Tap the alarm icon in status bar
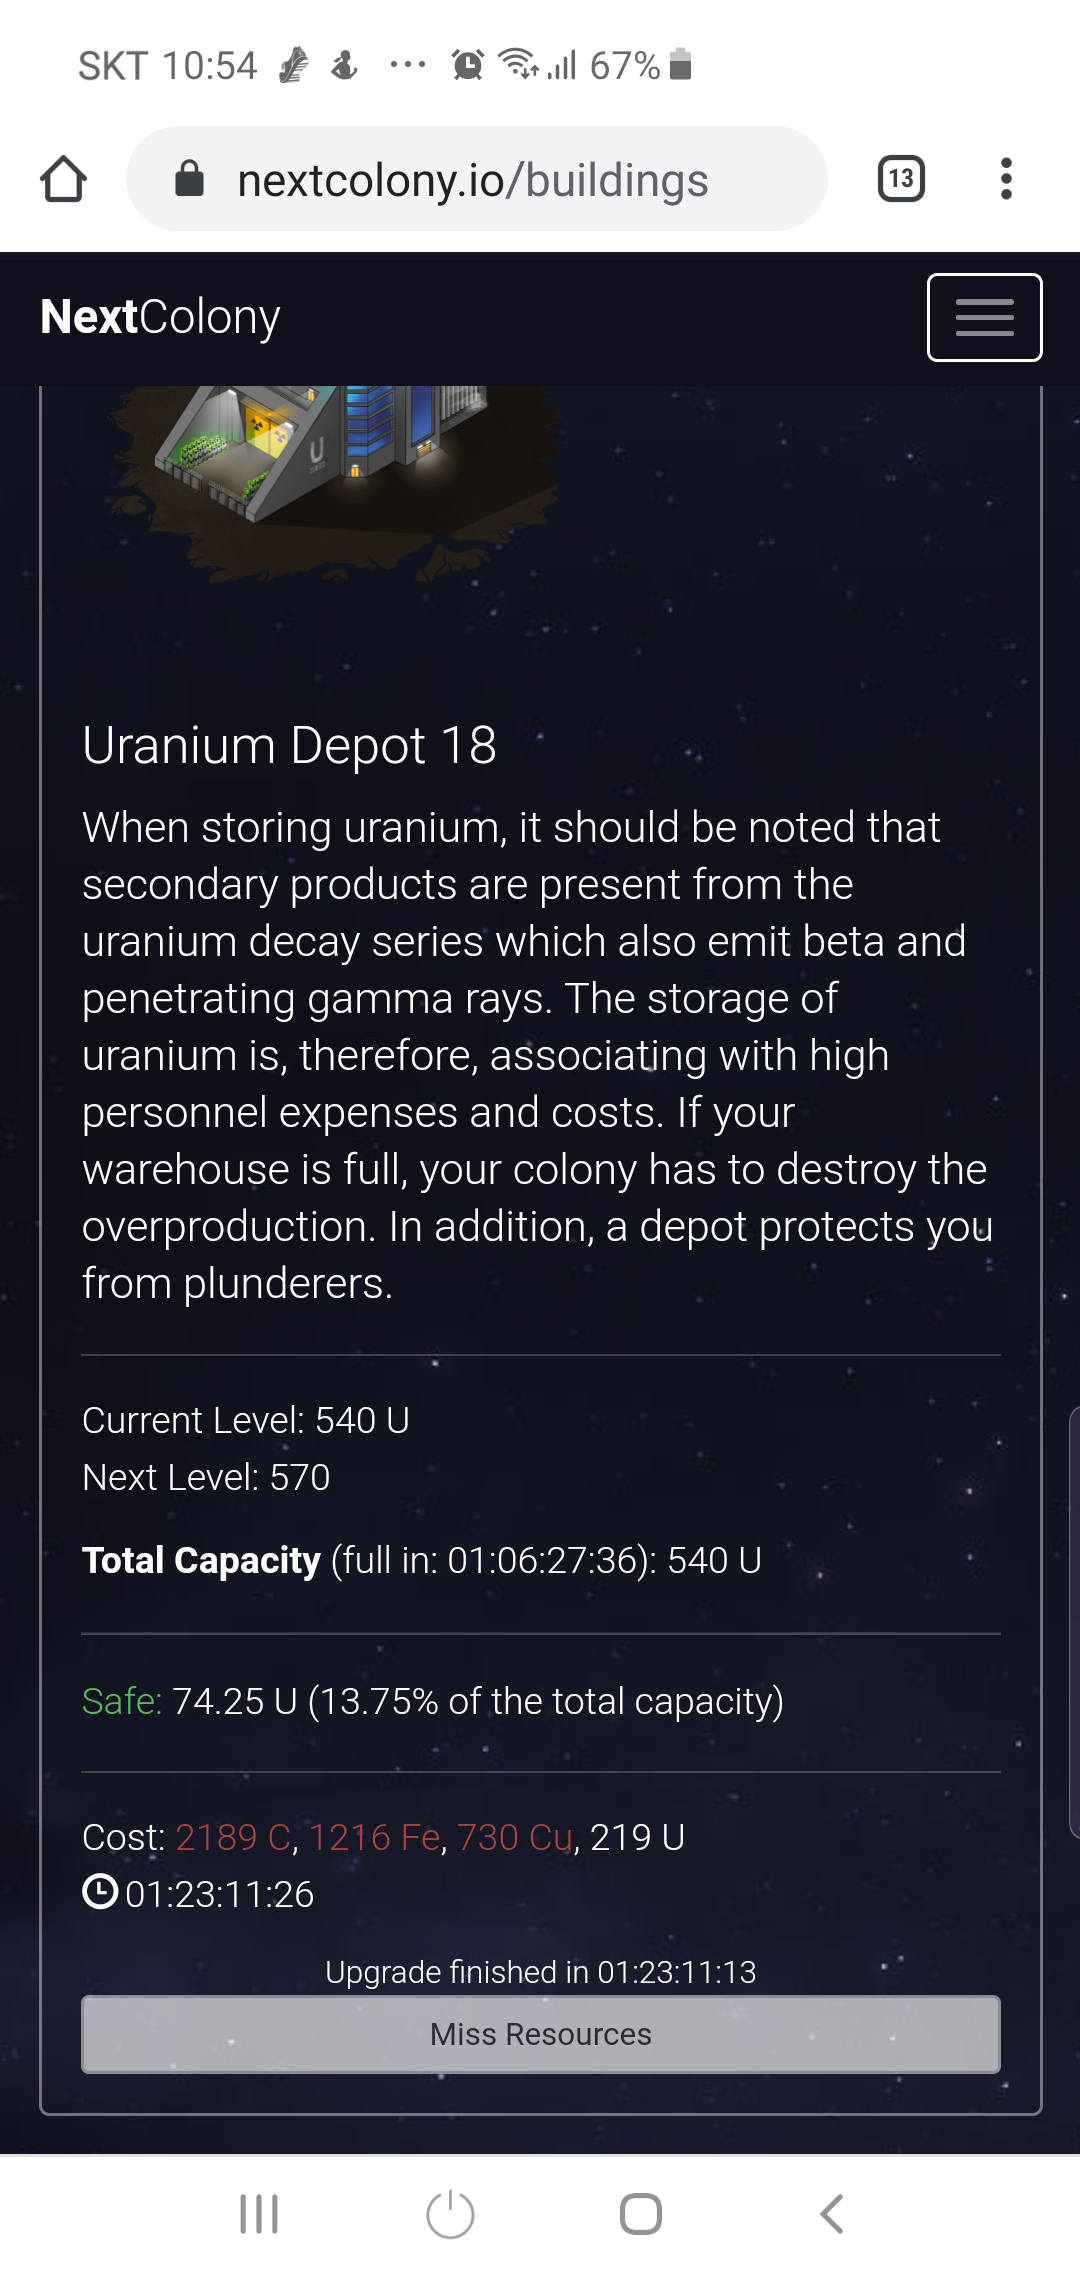This screenshot has width=1080, height=2280. point(467,65)
